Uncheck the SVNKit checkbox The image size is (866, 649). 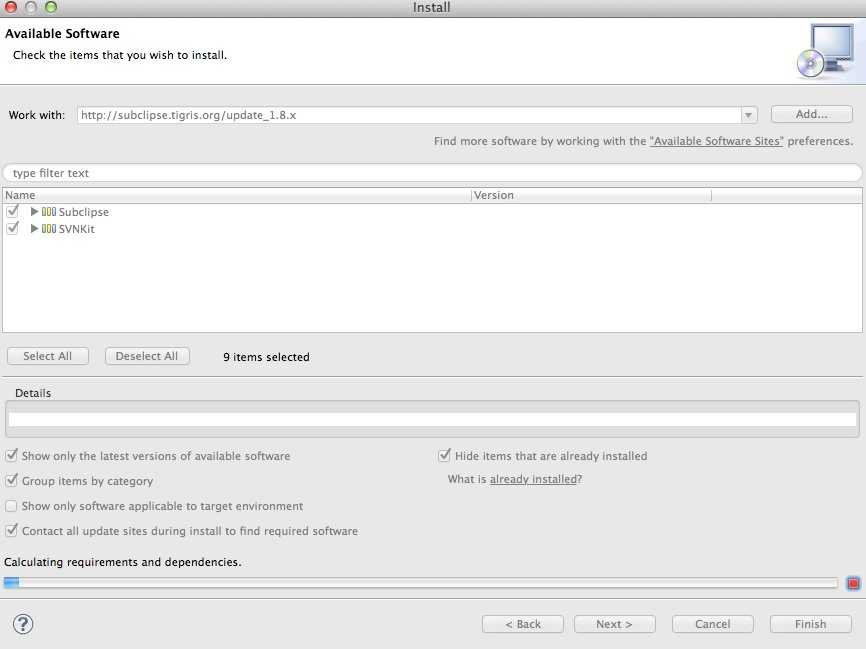(12, 228)
